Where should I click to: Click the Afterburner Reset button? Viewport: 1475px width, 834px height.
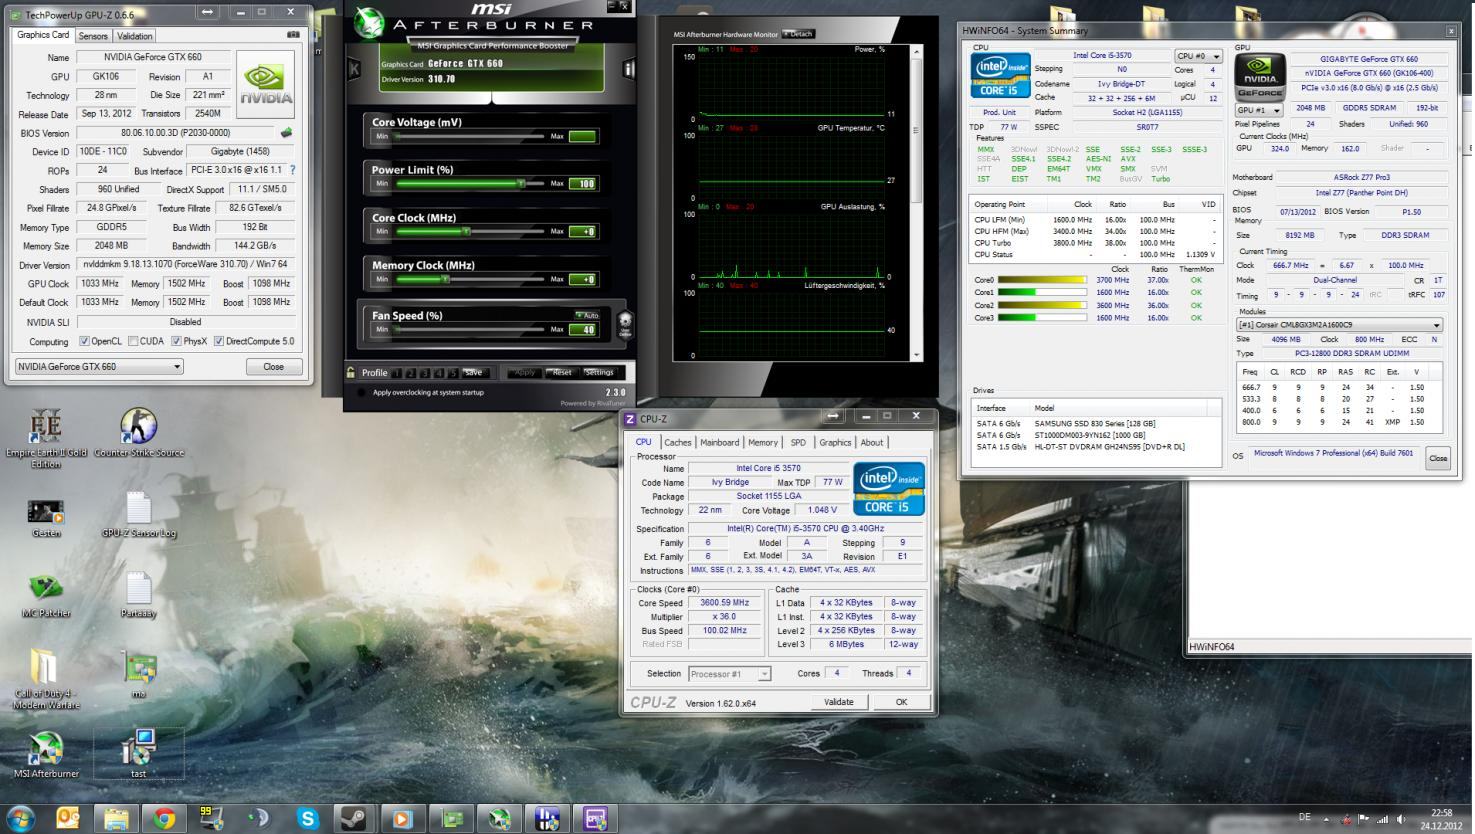pos(561,372)
